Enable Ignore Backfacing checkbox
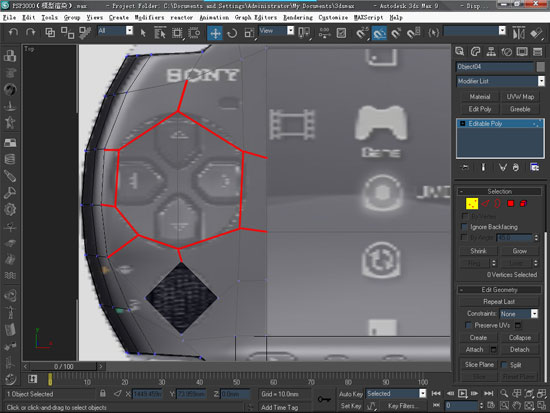 coord(465,227)
